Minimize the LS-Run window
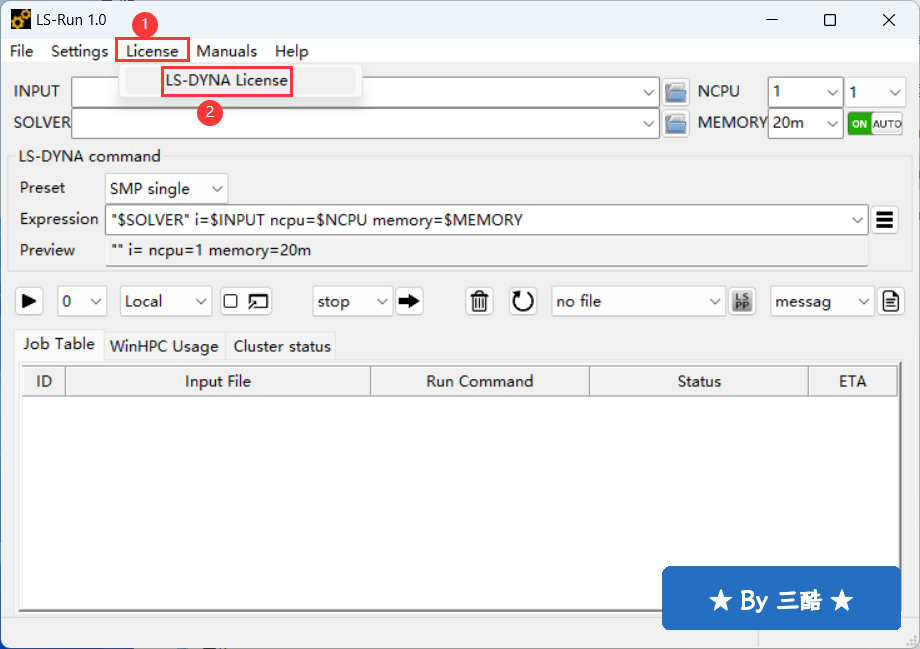920x649 pixels. tap(772, 20)
